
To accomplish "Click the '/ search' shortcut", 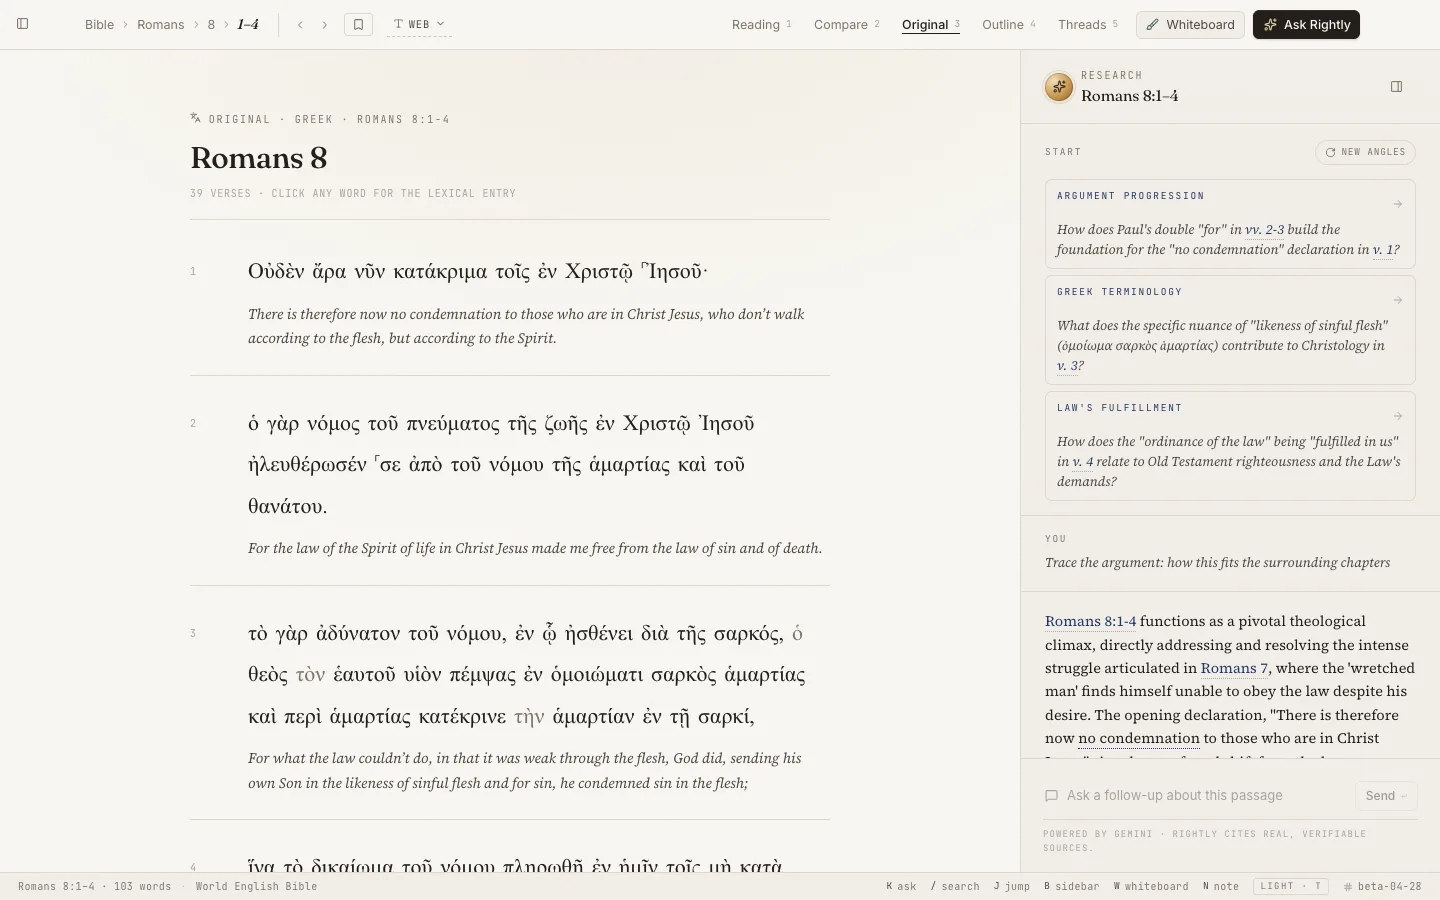I will pyautogui.click(x=955, y=886).
